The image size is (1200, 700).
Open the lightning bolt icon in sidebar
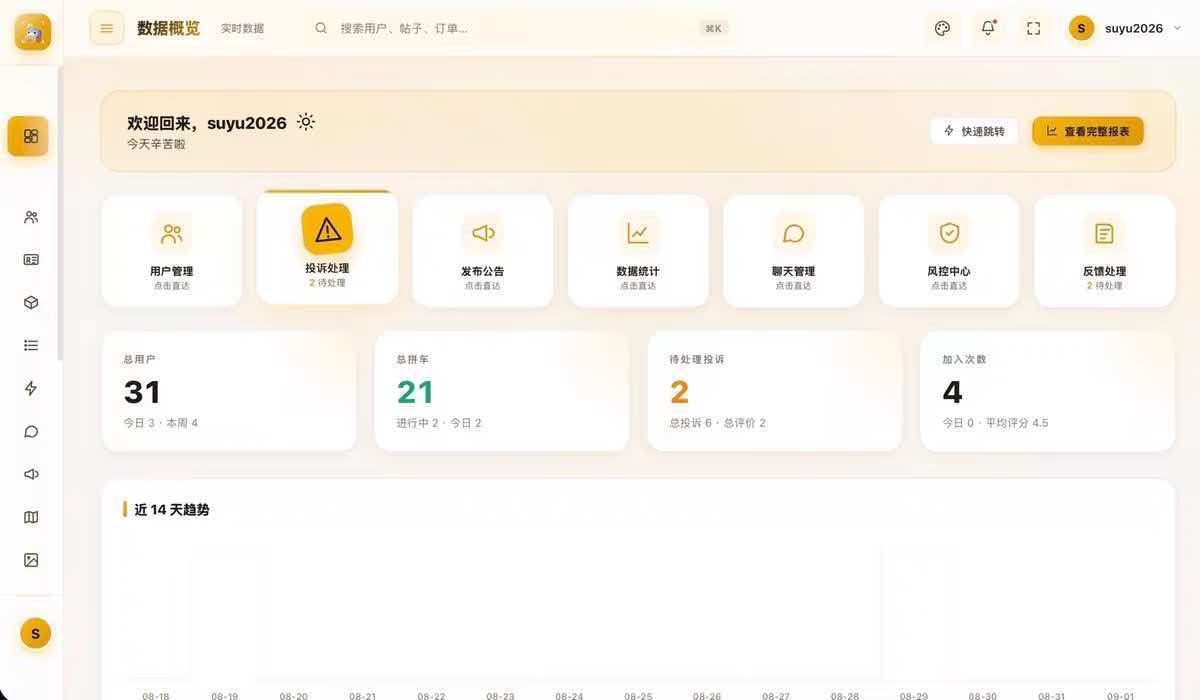coord(31,388)
